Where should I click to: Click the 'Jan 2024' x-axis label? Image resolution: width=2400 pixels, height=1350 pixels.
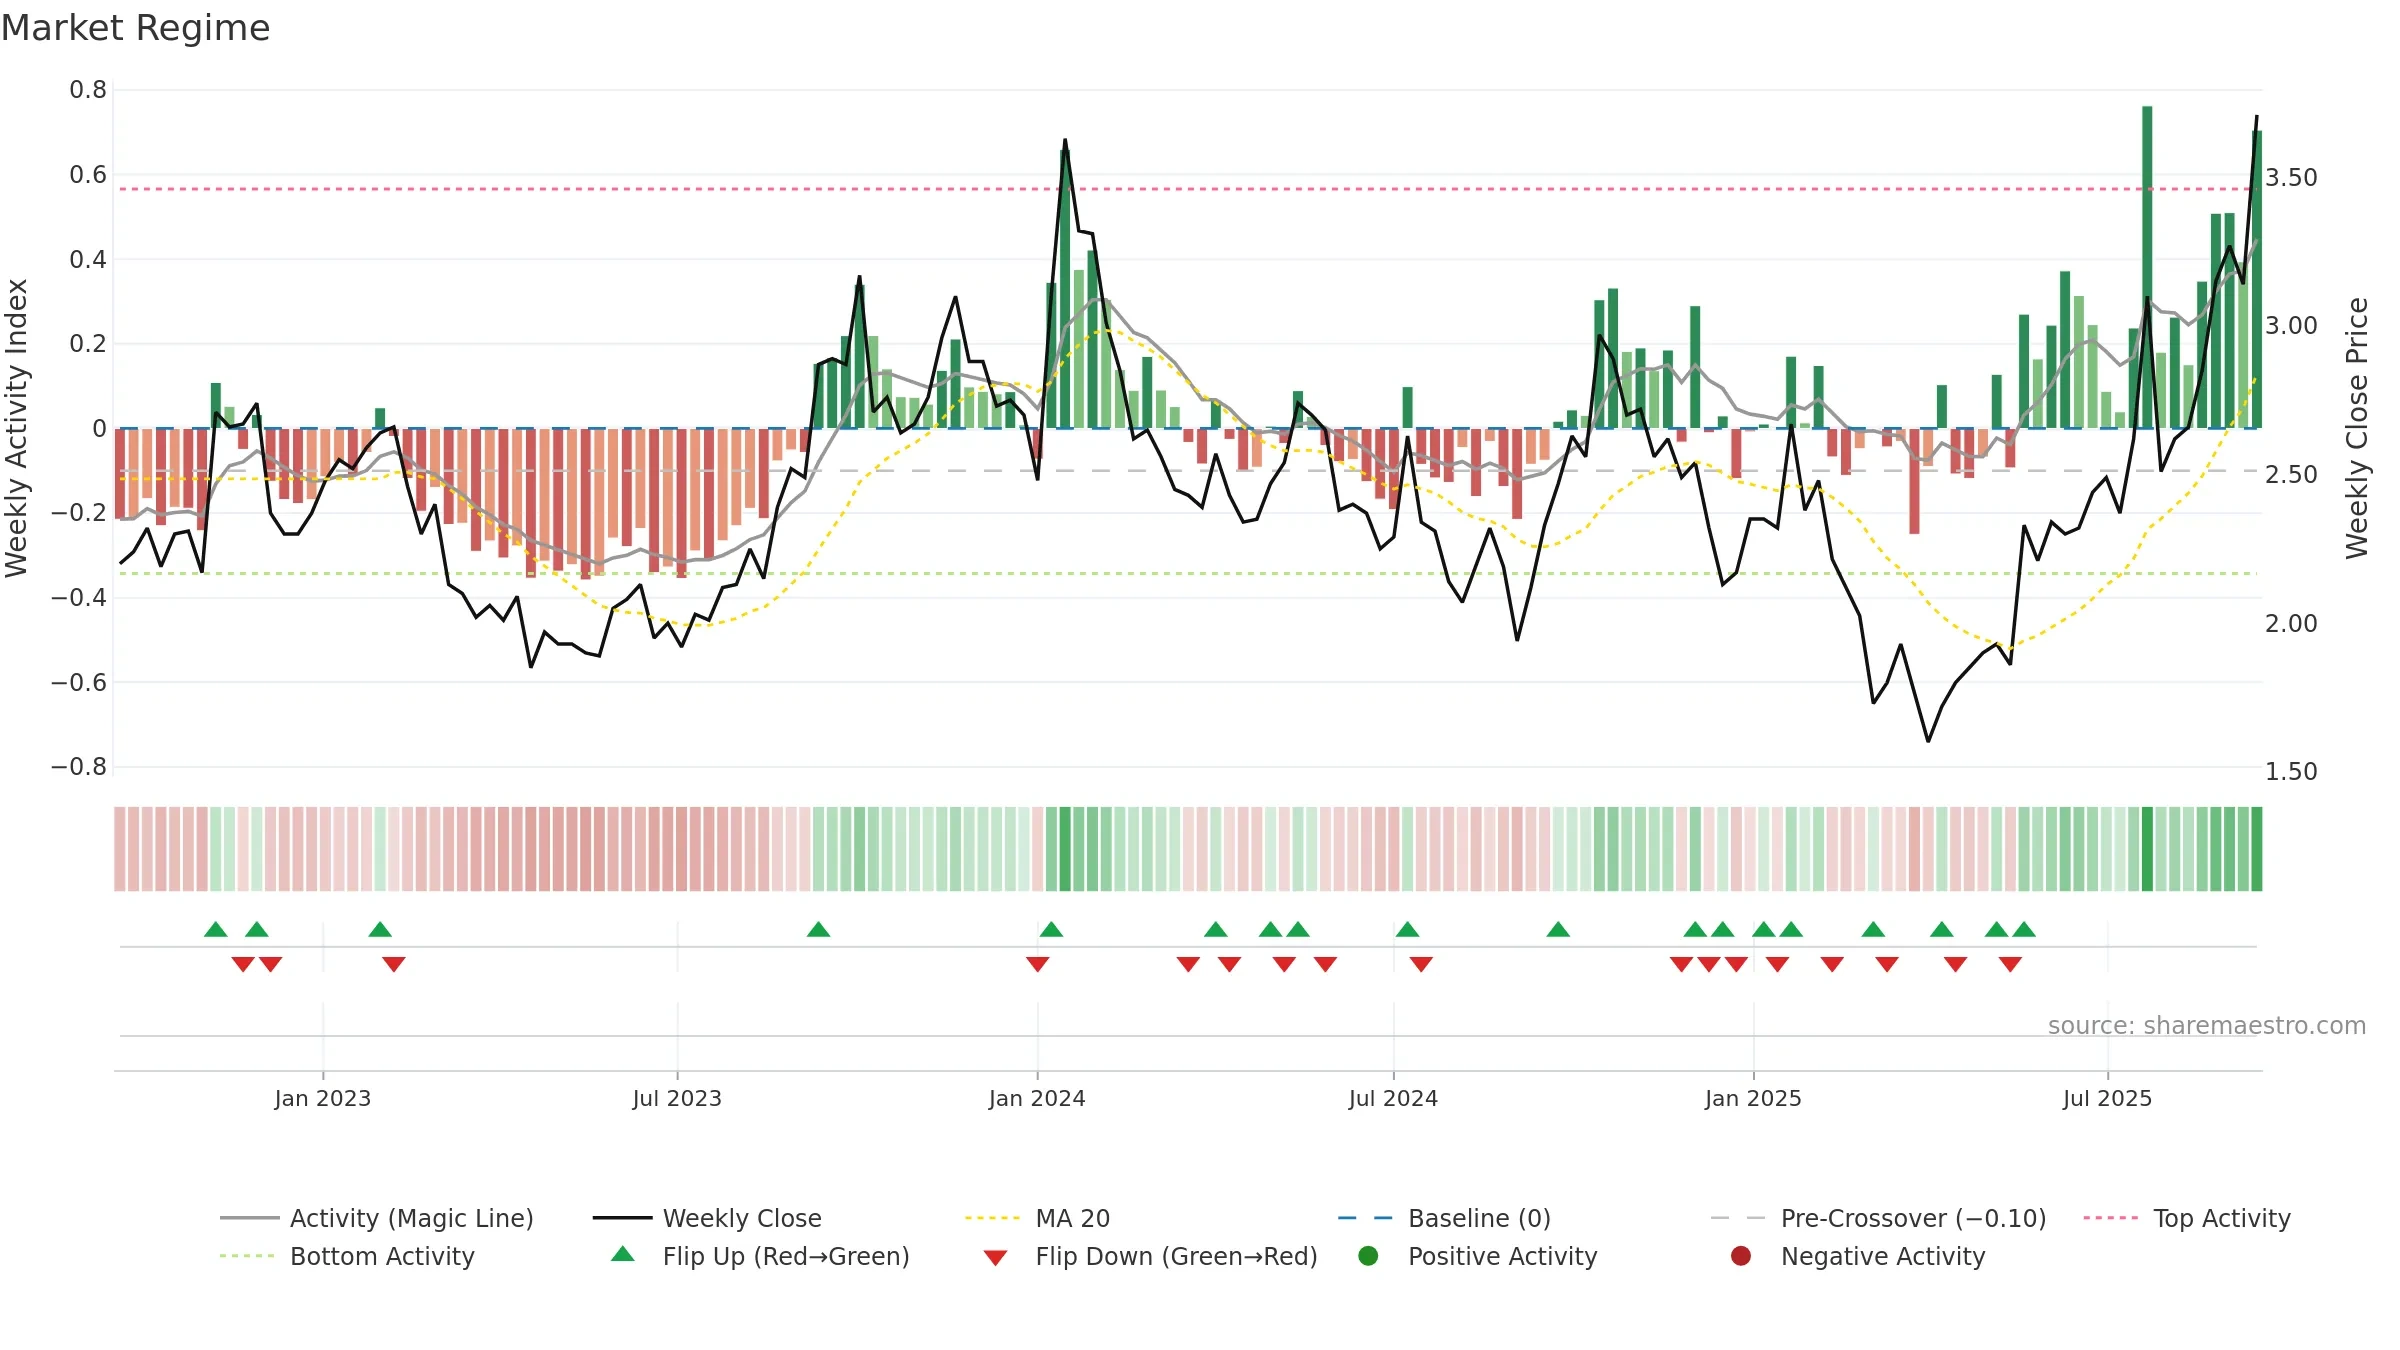click(1037, 1098)
